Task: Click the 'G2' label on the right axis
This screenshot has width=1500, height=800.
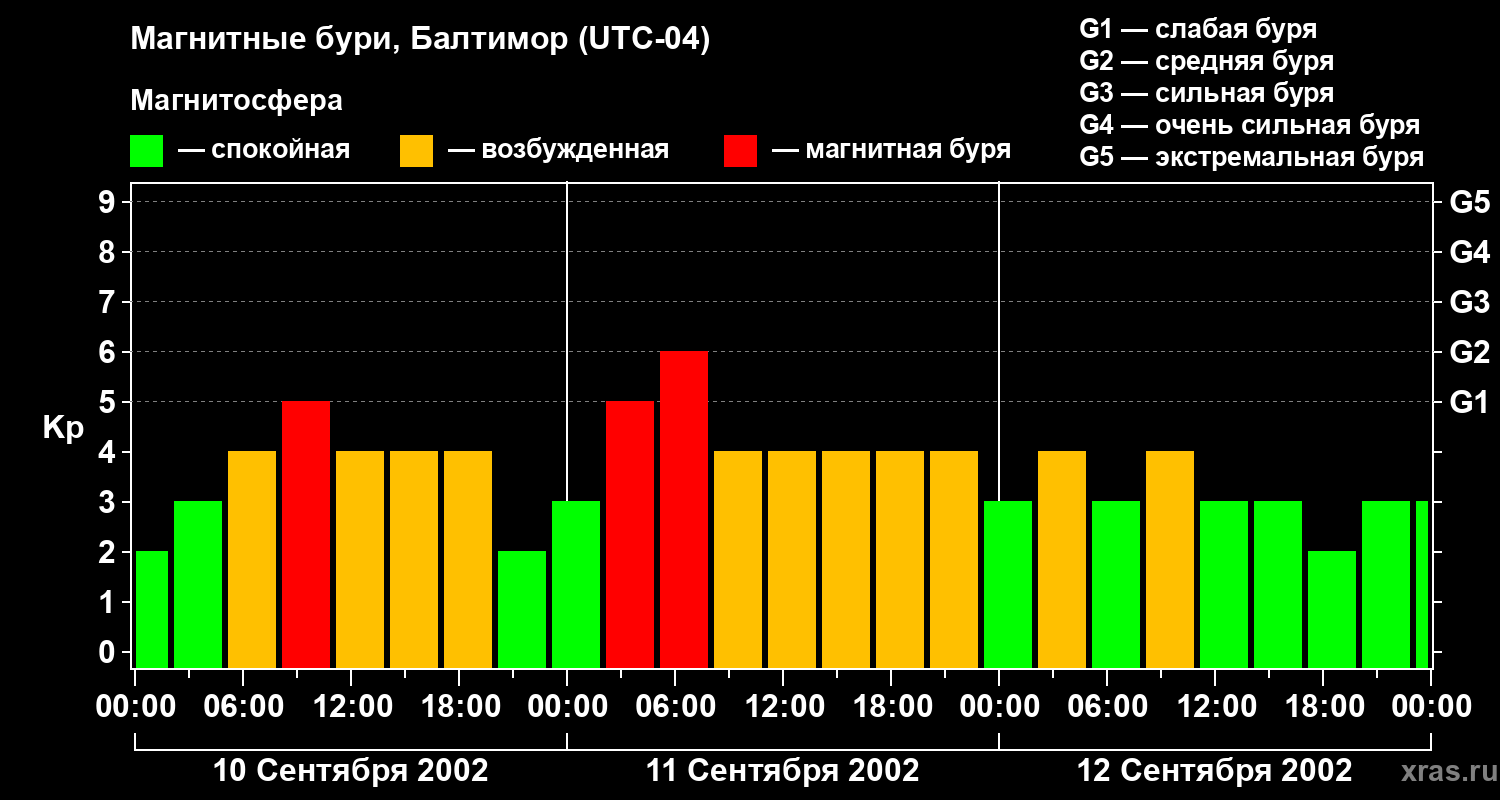Action: pyautogui.click(x=1470, y=352)
